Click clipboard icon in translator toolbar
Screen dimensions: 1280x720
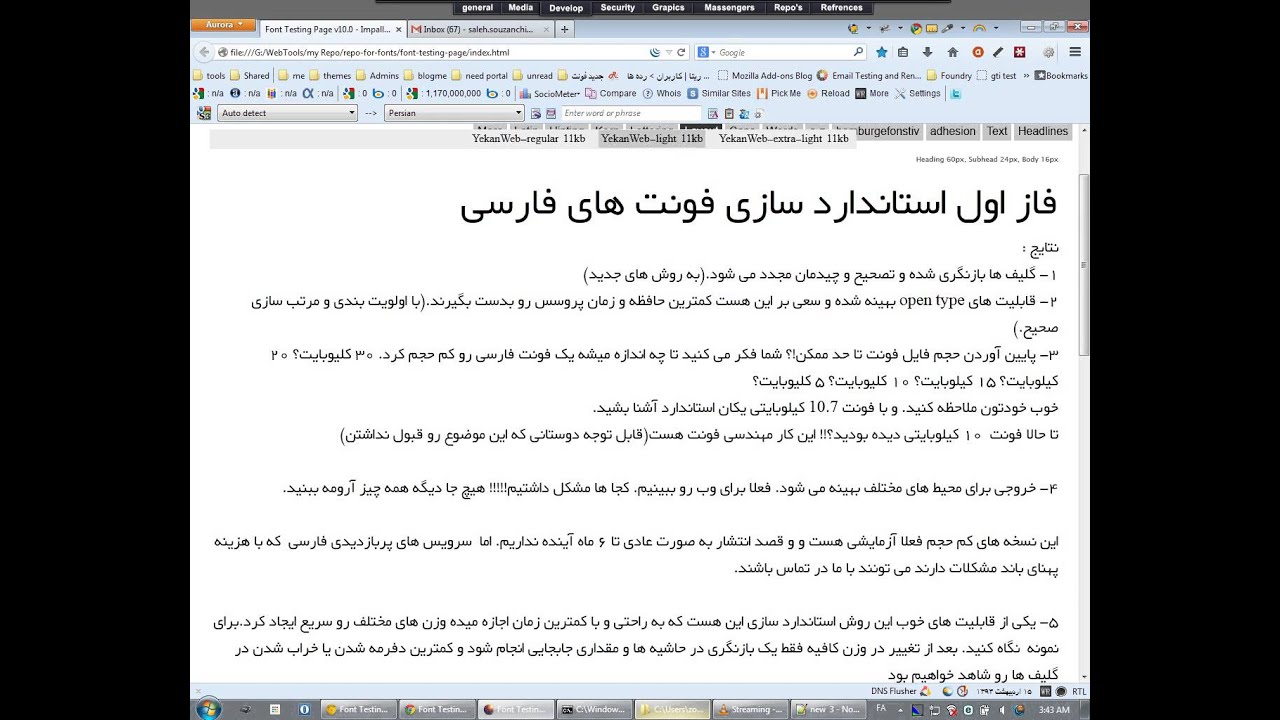click(x=729, y=113)
